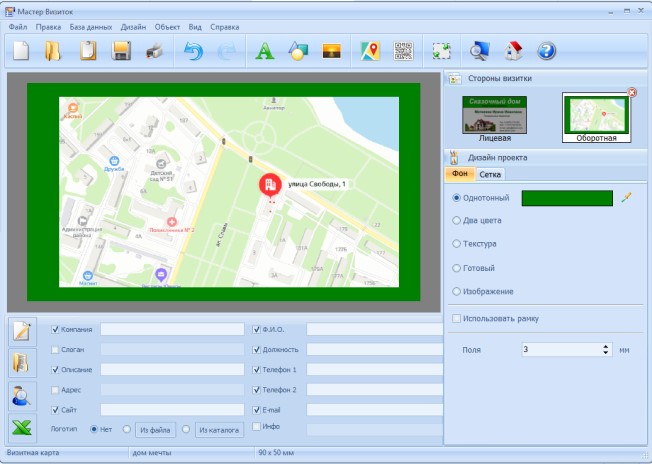Select logo option Нет

[x=94, y=429]
